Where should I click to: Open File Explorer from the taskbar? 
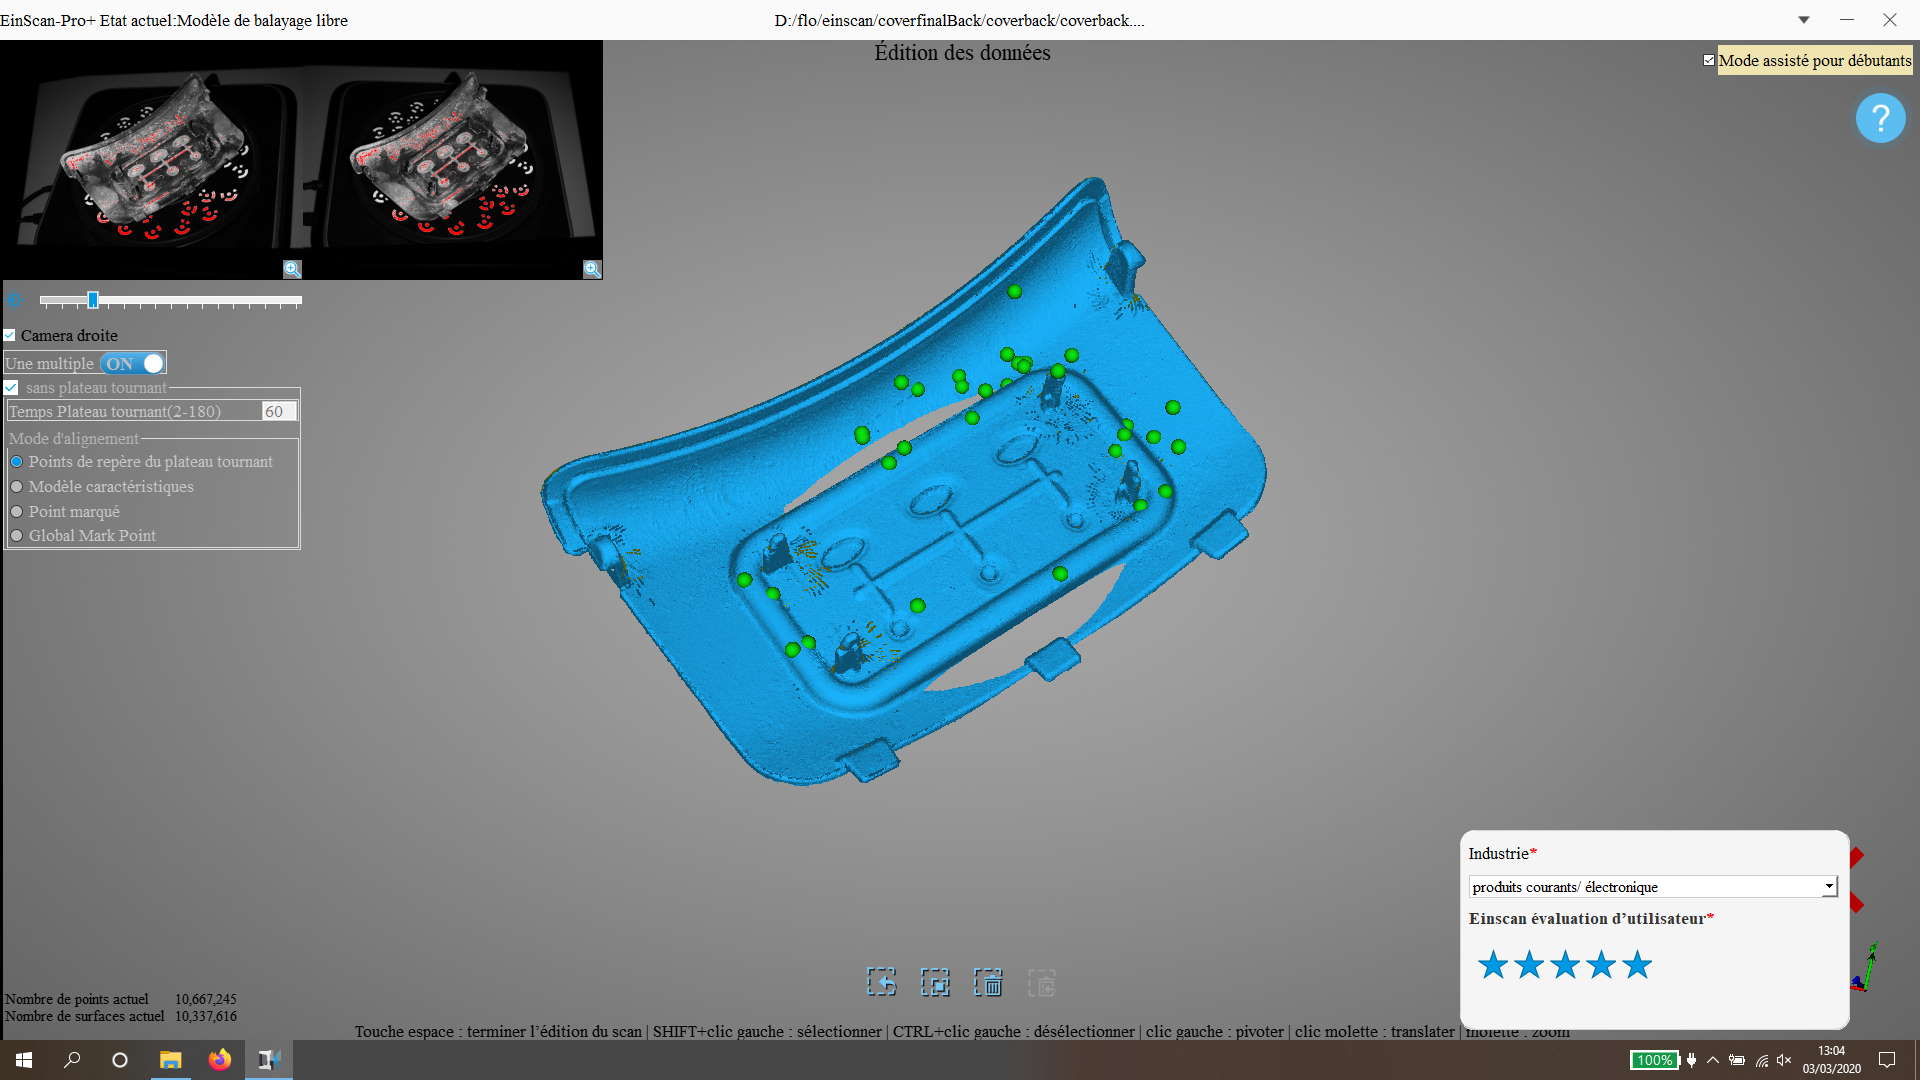click(170, 1060)
